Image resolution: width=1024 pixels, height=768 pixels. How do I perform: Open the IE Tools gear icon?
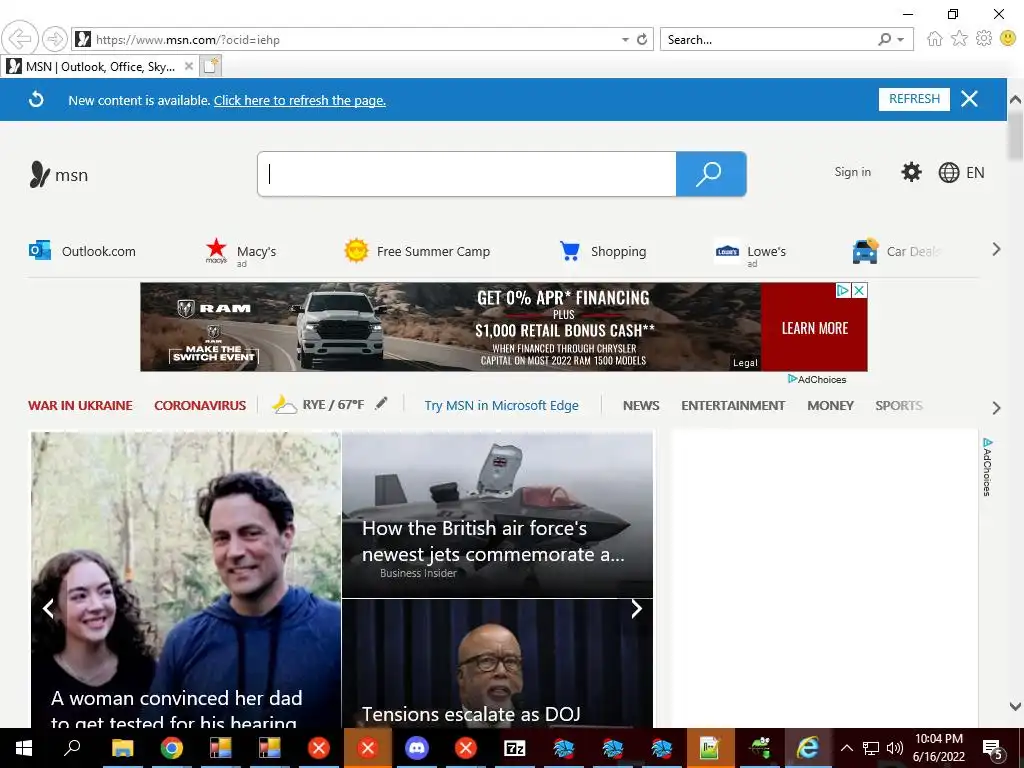tap(984, 39)
